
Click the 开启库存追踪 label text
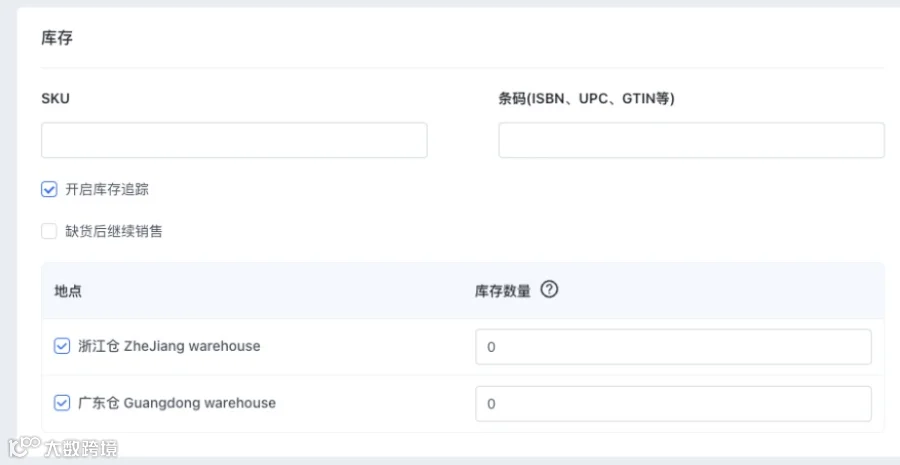click(107, 189)
